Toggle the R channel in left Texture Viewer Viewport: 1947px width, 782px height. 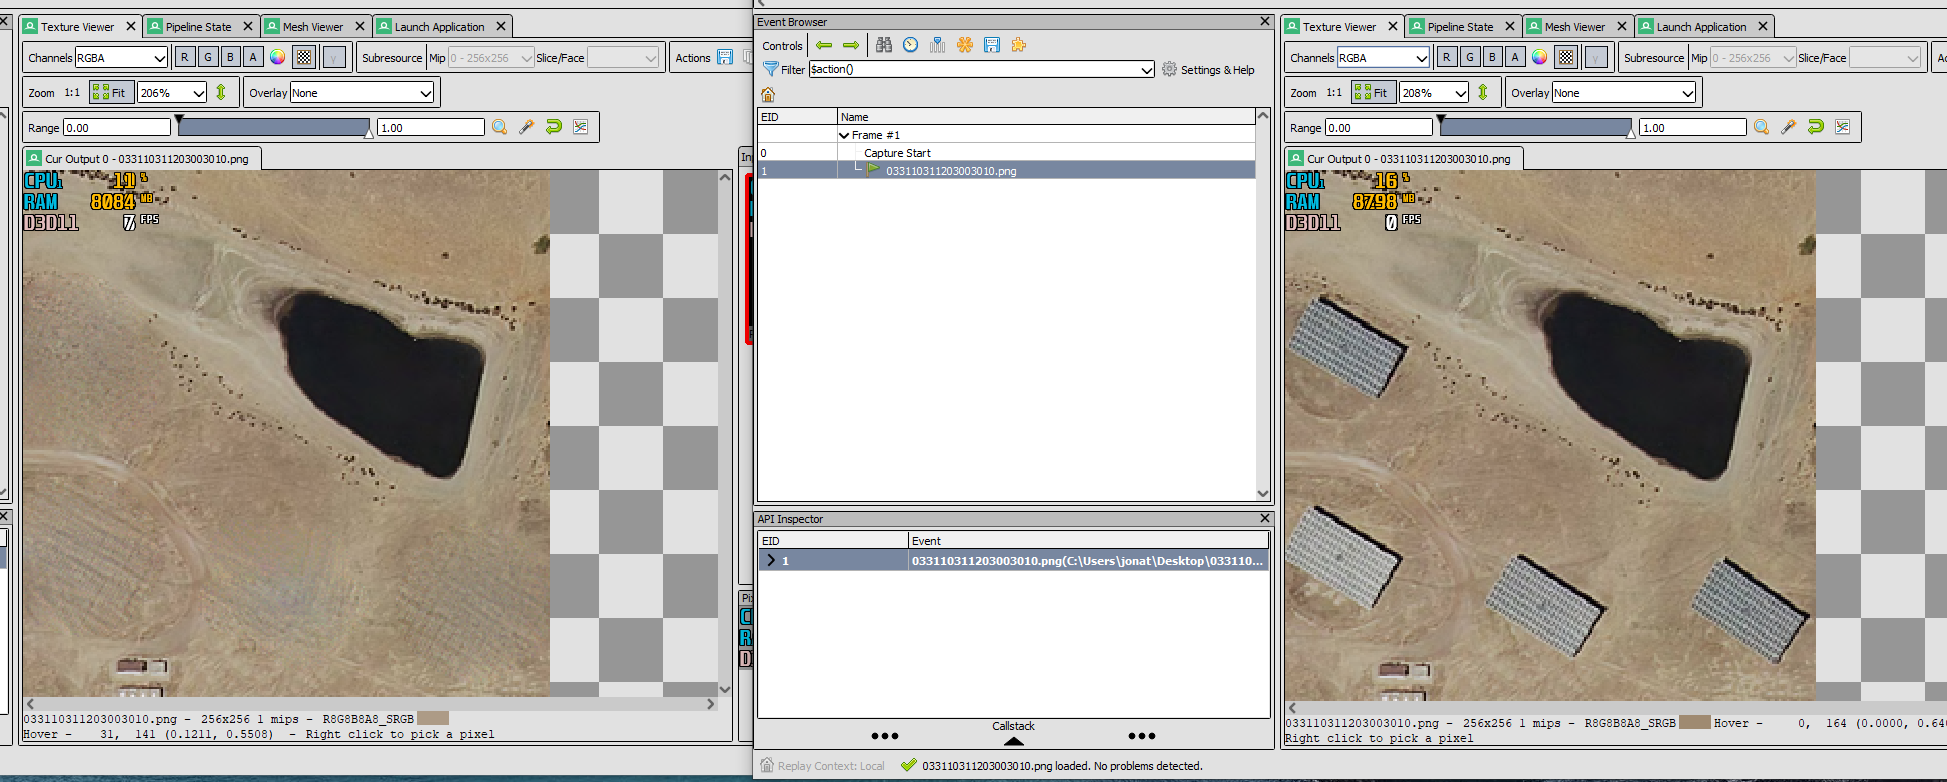click(185, 57)
